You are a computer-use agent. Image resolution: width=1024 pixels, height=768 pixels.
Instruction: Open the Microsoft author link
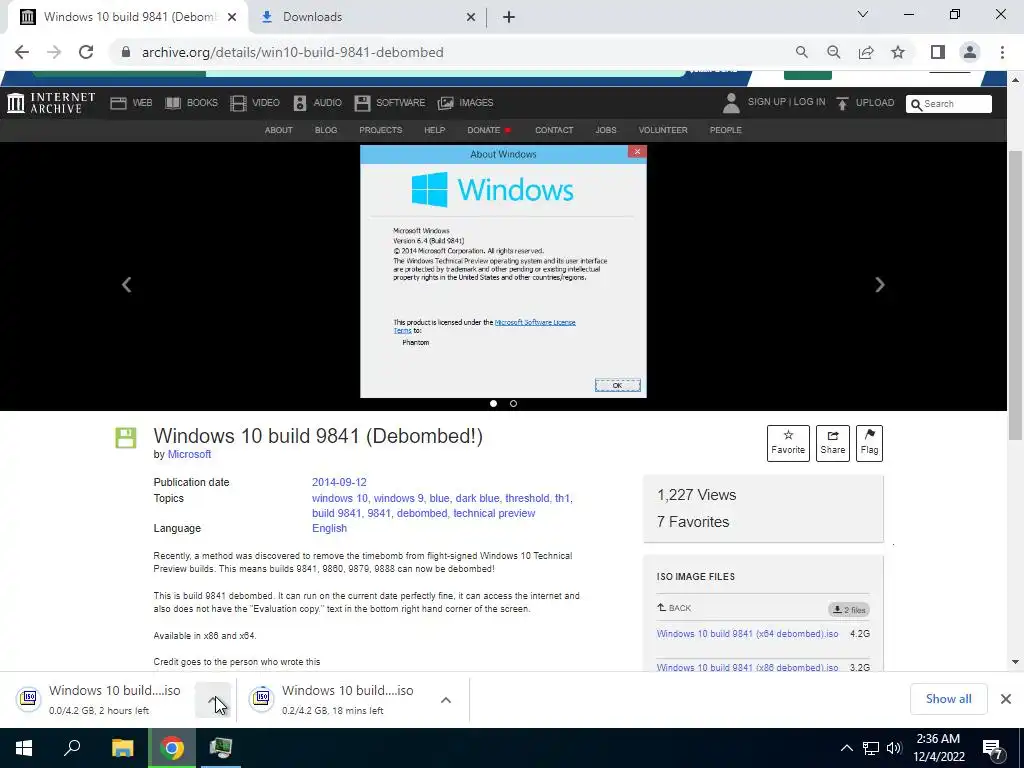(x=189, y=455)
